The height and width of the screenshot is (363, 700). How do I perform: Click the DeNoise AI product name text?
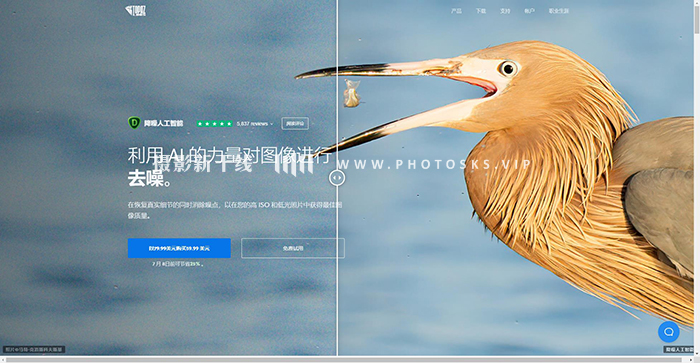[163, 123]
